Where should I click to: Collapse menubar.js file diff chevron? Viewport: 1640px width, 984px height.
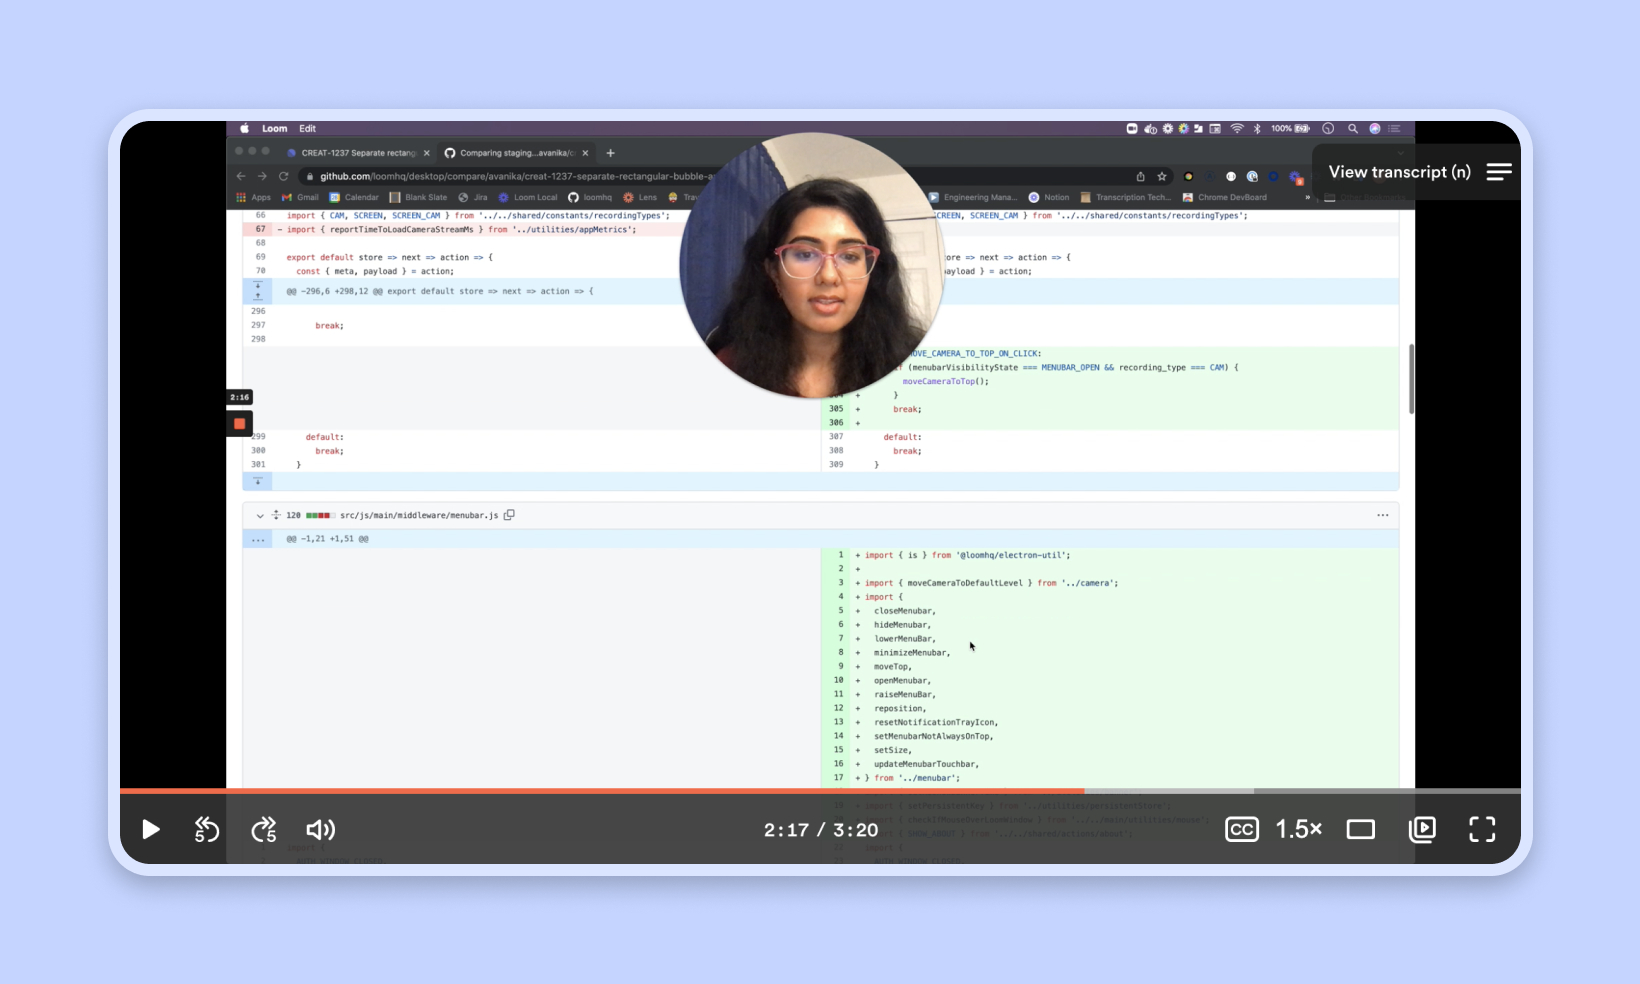(260, 516)
